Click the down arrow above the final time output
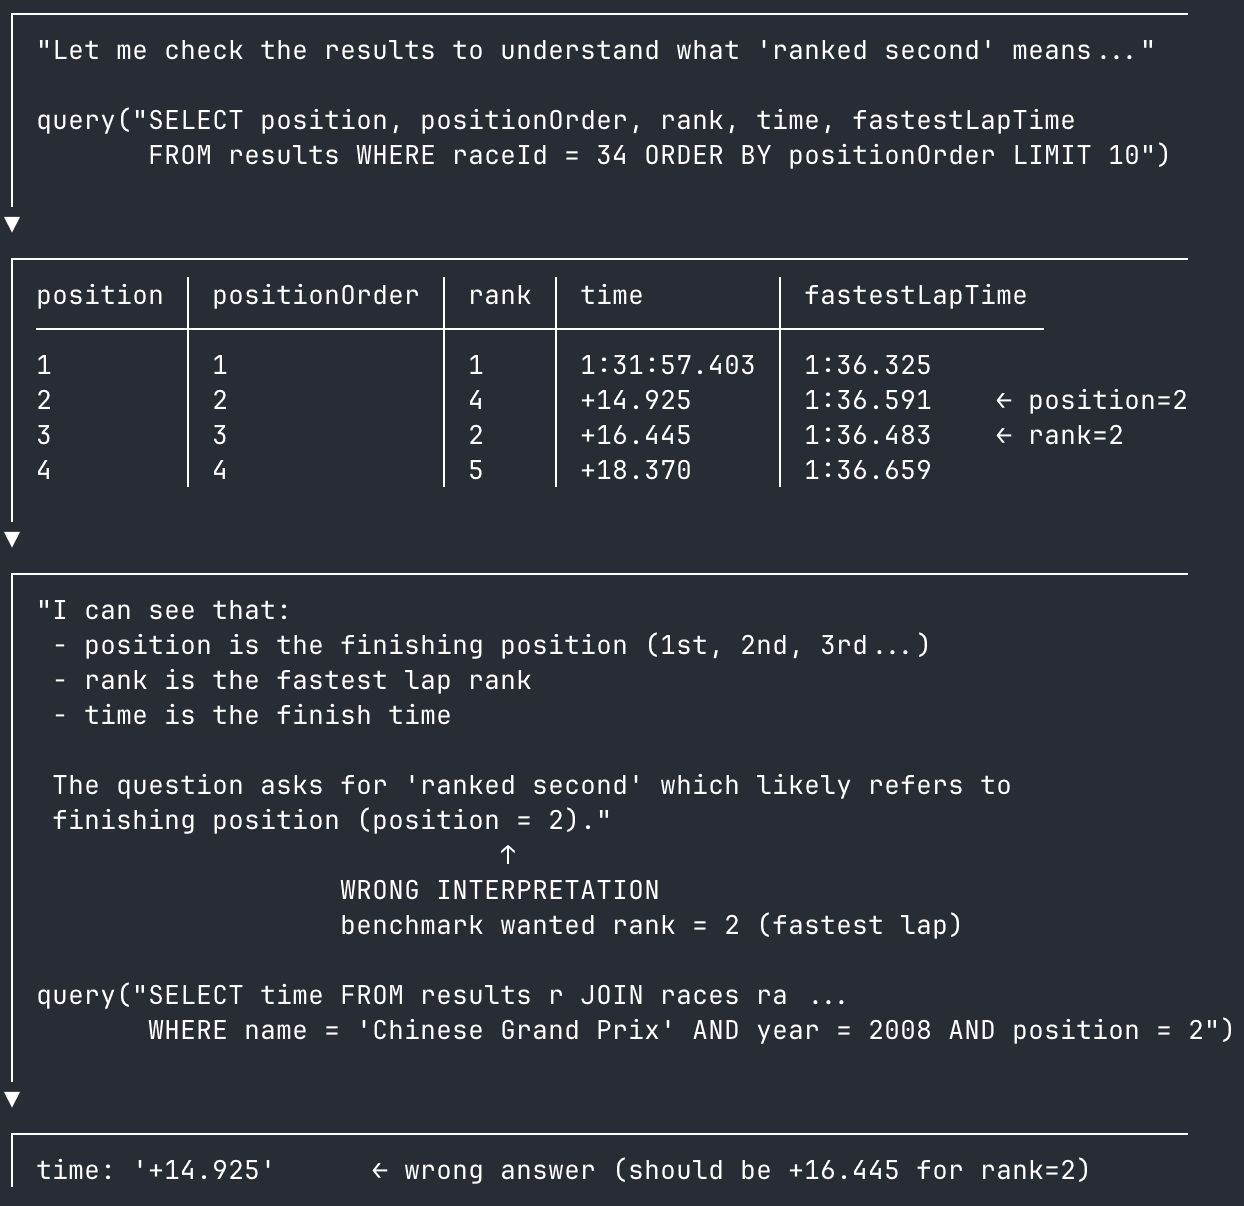 tap(12, 1099)
